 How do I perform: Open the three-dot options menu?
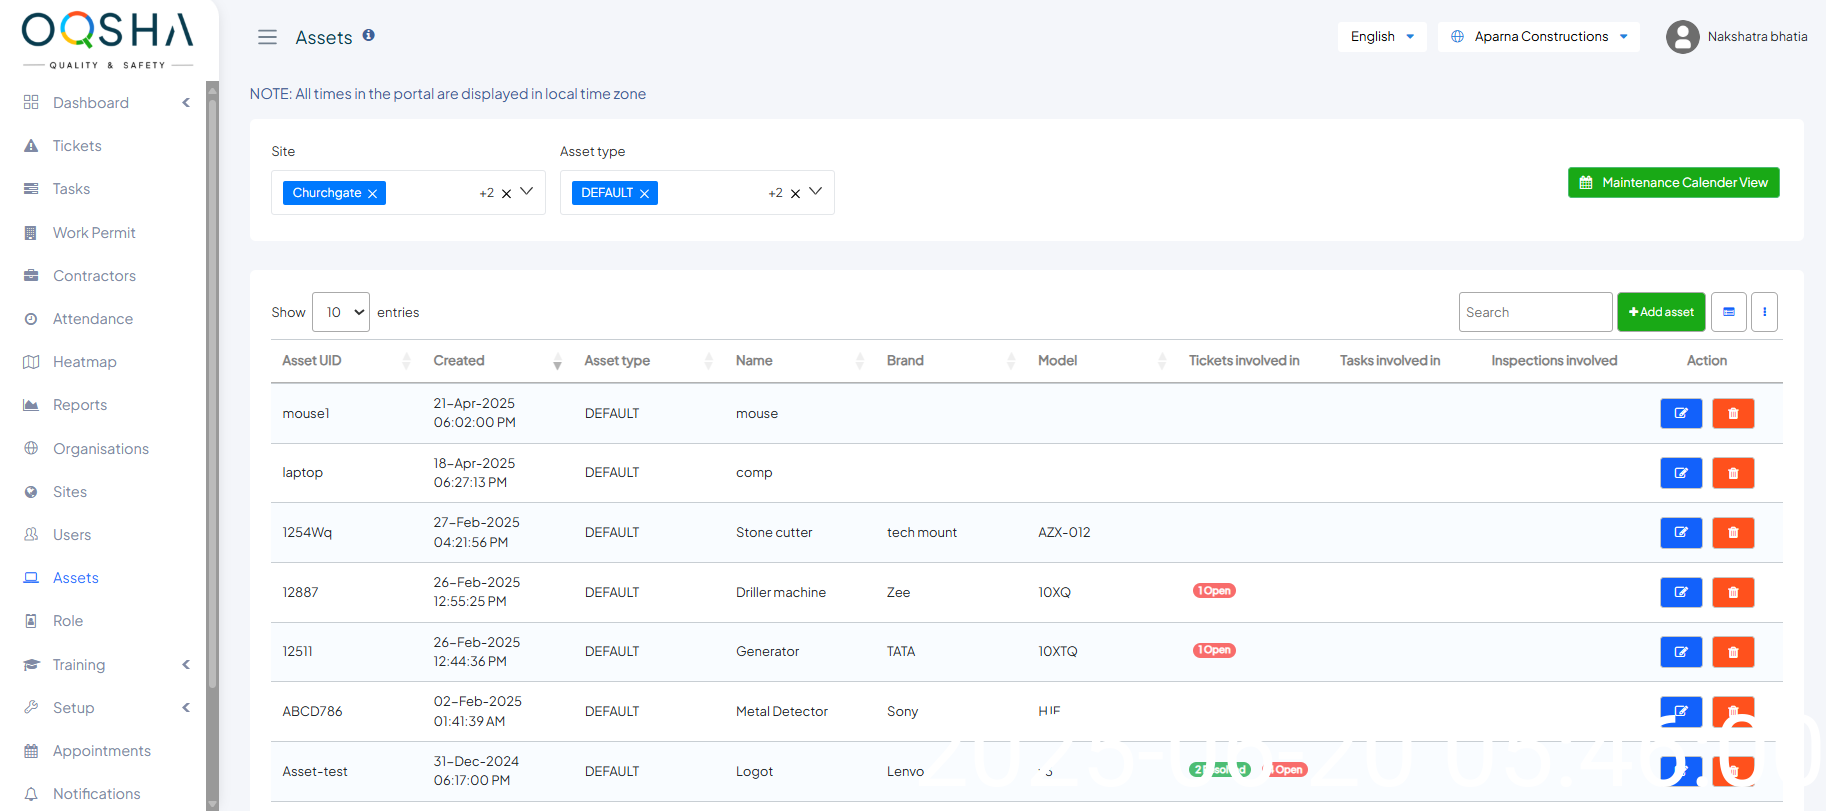[x=1764, y=312]
